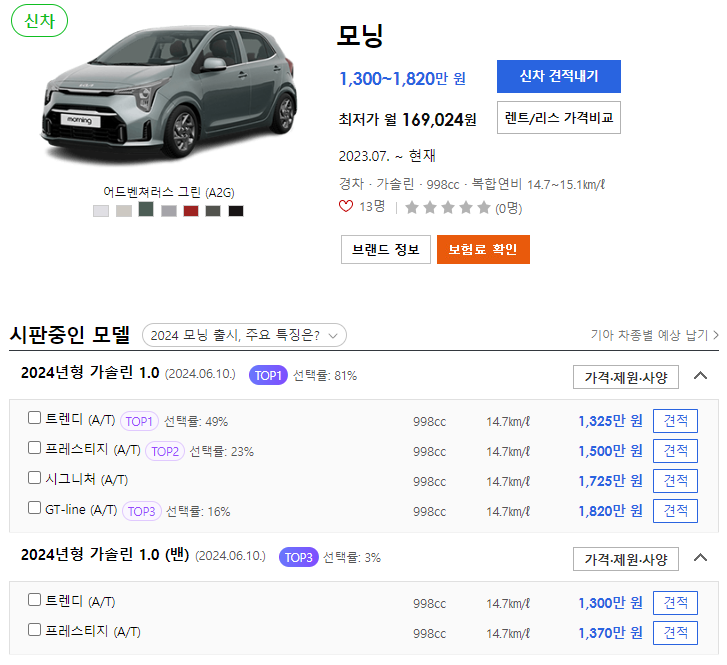727x665 pixels.
Task: Click 최저가 월 169,024원 text
Action: click(x=408, y=120)
